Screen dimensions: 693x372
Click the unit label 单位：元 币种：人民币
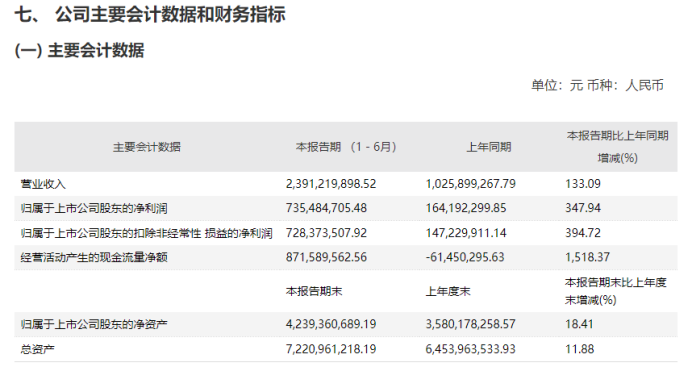(598, 85)
